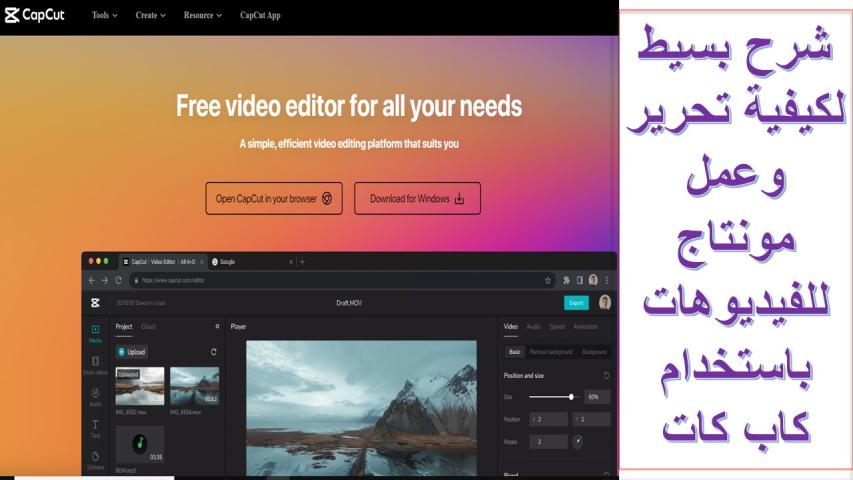
Task: Switch to the Cloud tab
Action: click(x=148, y=327)
